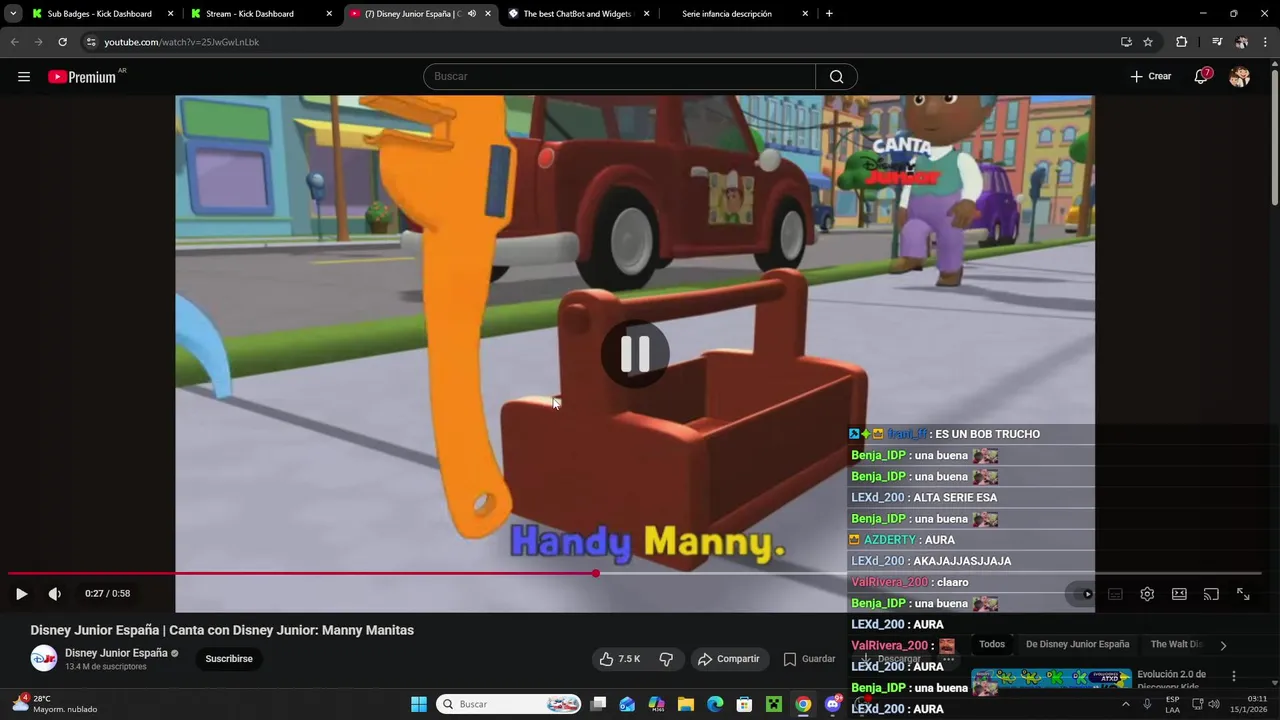
Task: Open browser media controls icon
Action: [1217, 42]
